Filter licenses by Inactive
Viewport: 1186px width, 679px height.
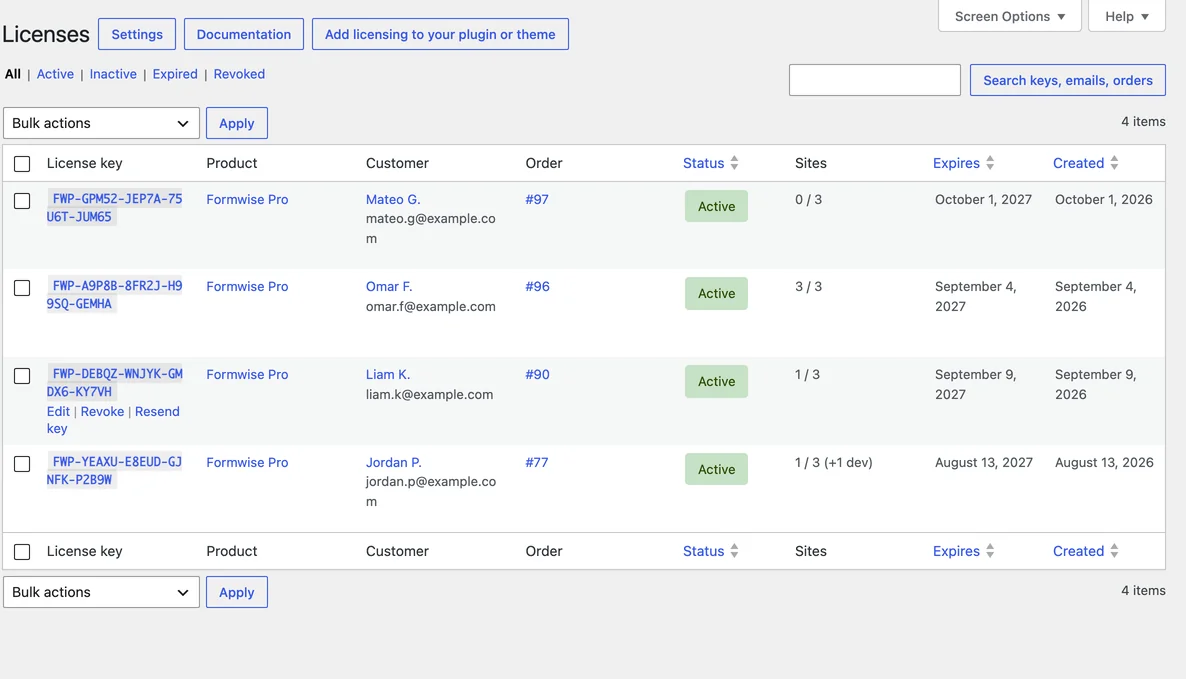coord(113,74)
